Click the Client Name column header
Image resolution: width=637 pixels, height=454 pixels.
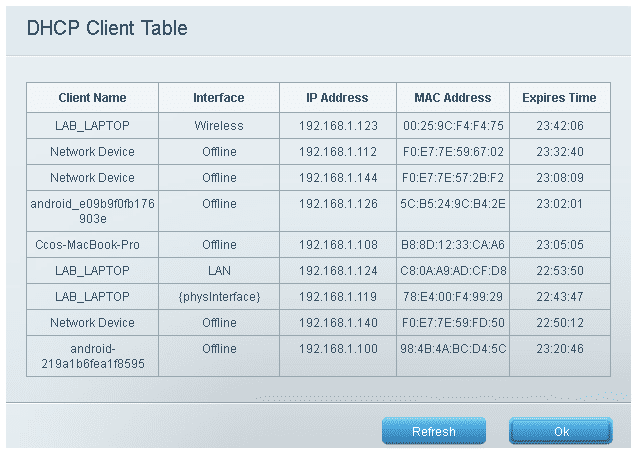(92, 98)
